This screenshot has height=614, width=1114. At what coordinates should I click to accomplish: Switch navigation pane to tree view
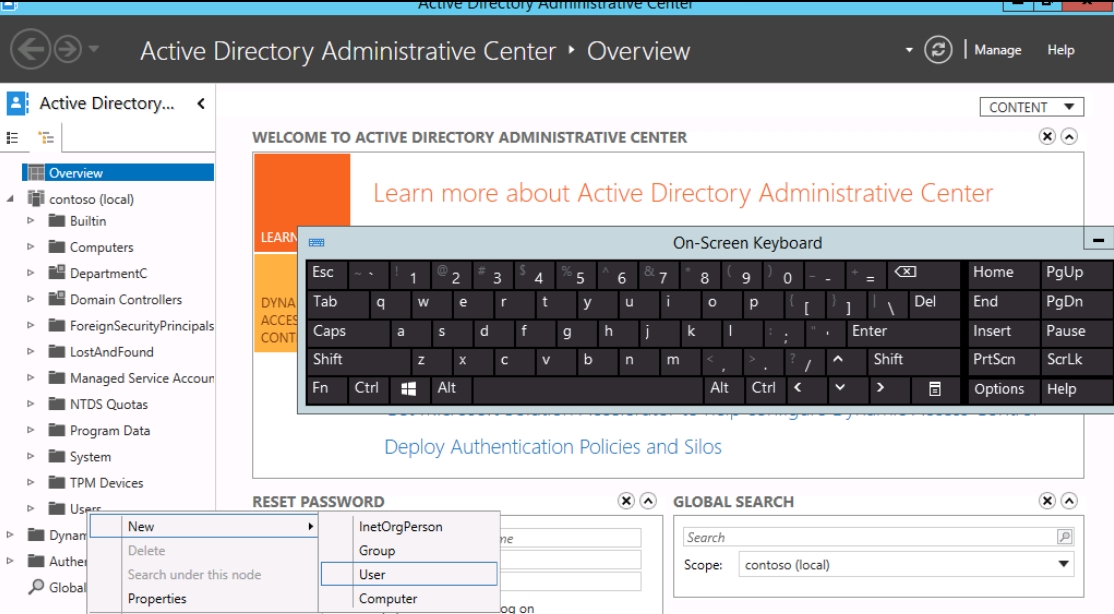46,138
